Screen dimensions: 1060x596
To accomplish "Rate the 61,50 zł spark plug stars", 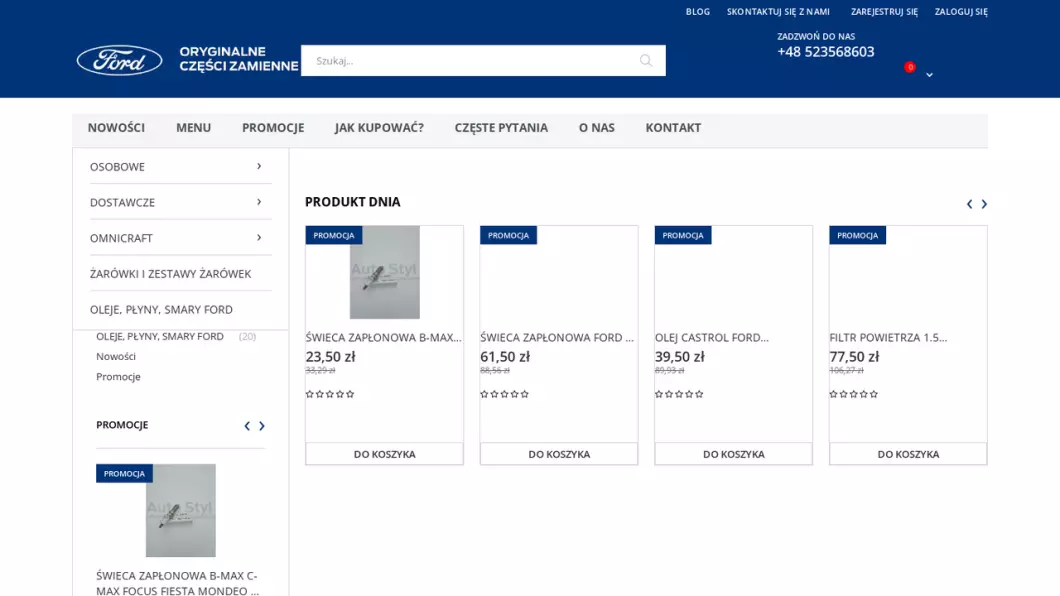I will pyautogui.click(x=504, y=394).
